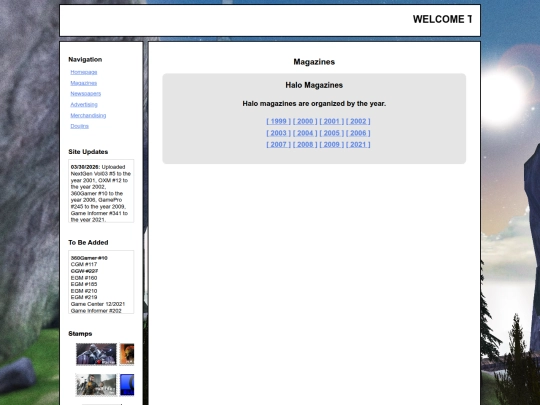Click the Halo Magazines heading

[x=314, y=85]
